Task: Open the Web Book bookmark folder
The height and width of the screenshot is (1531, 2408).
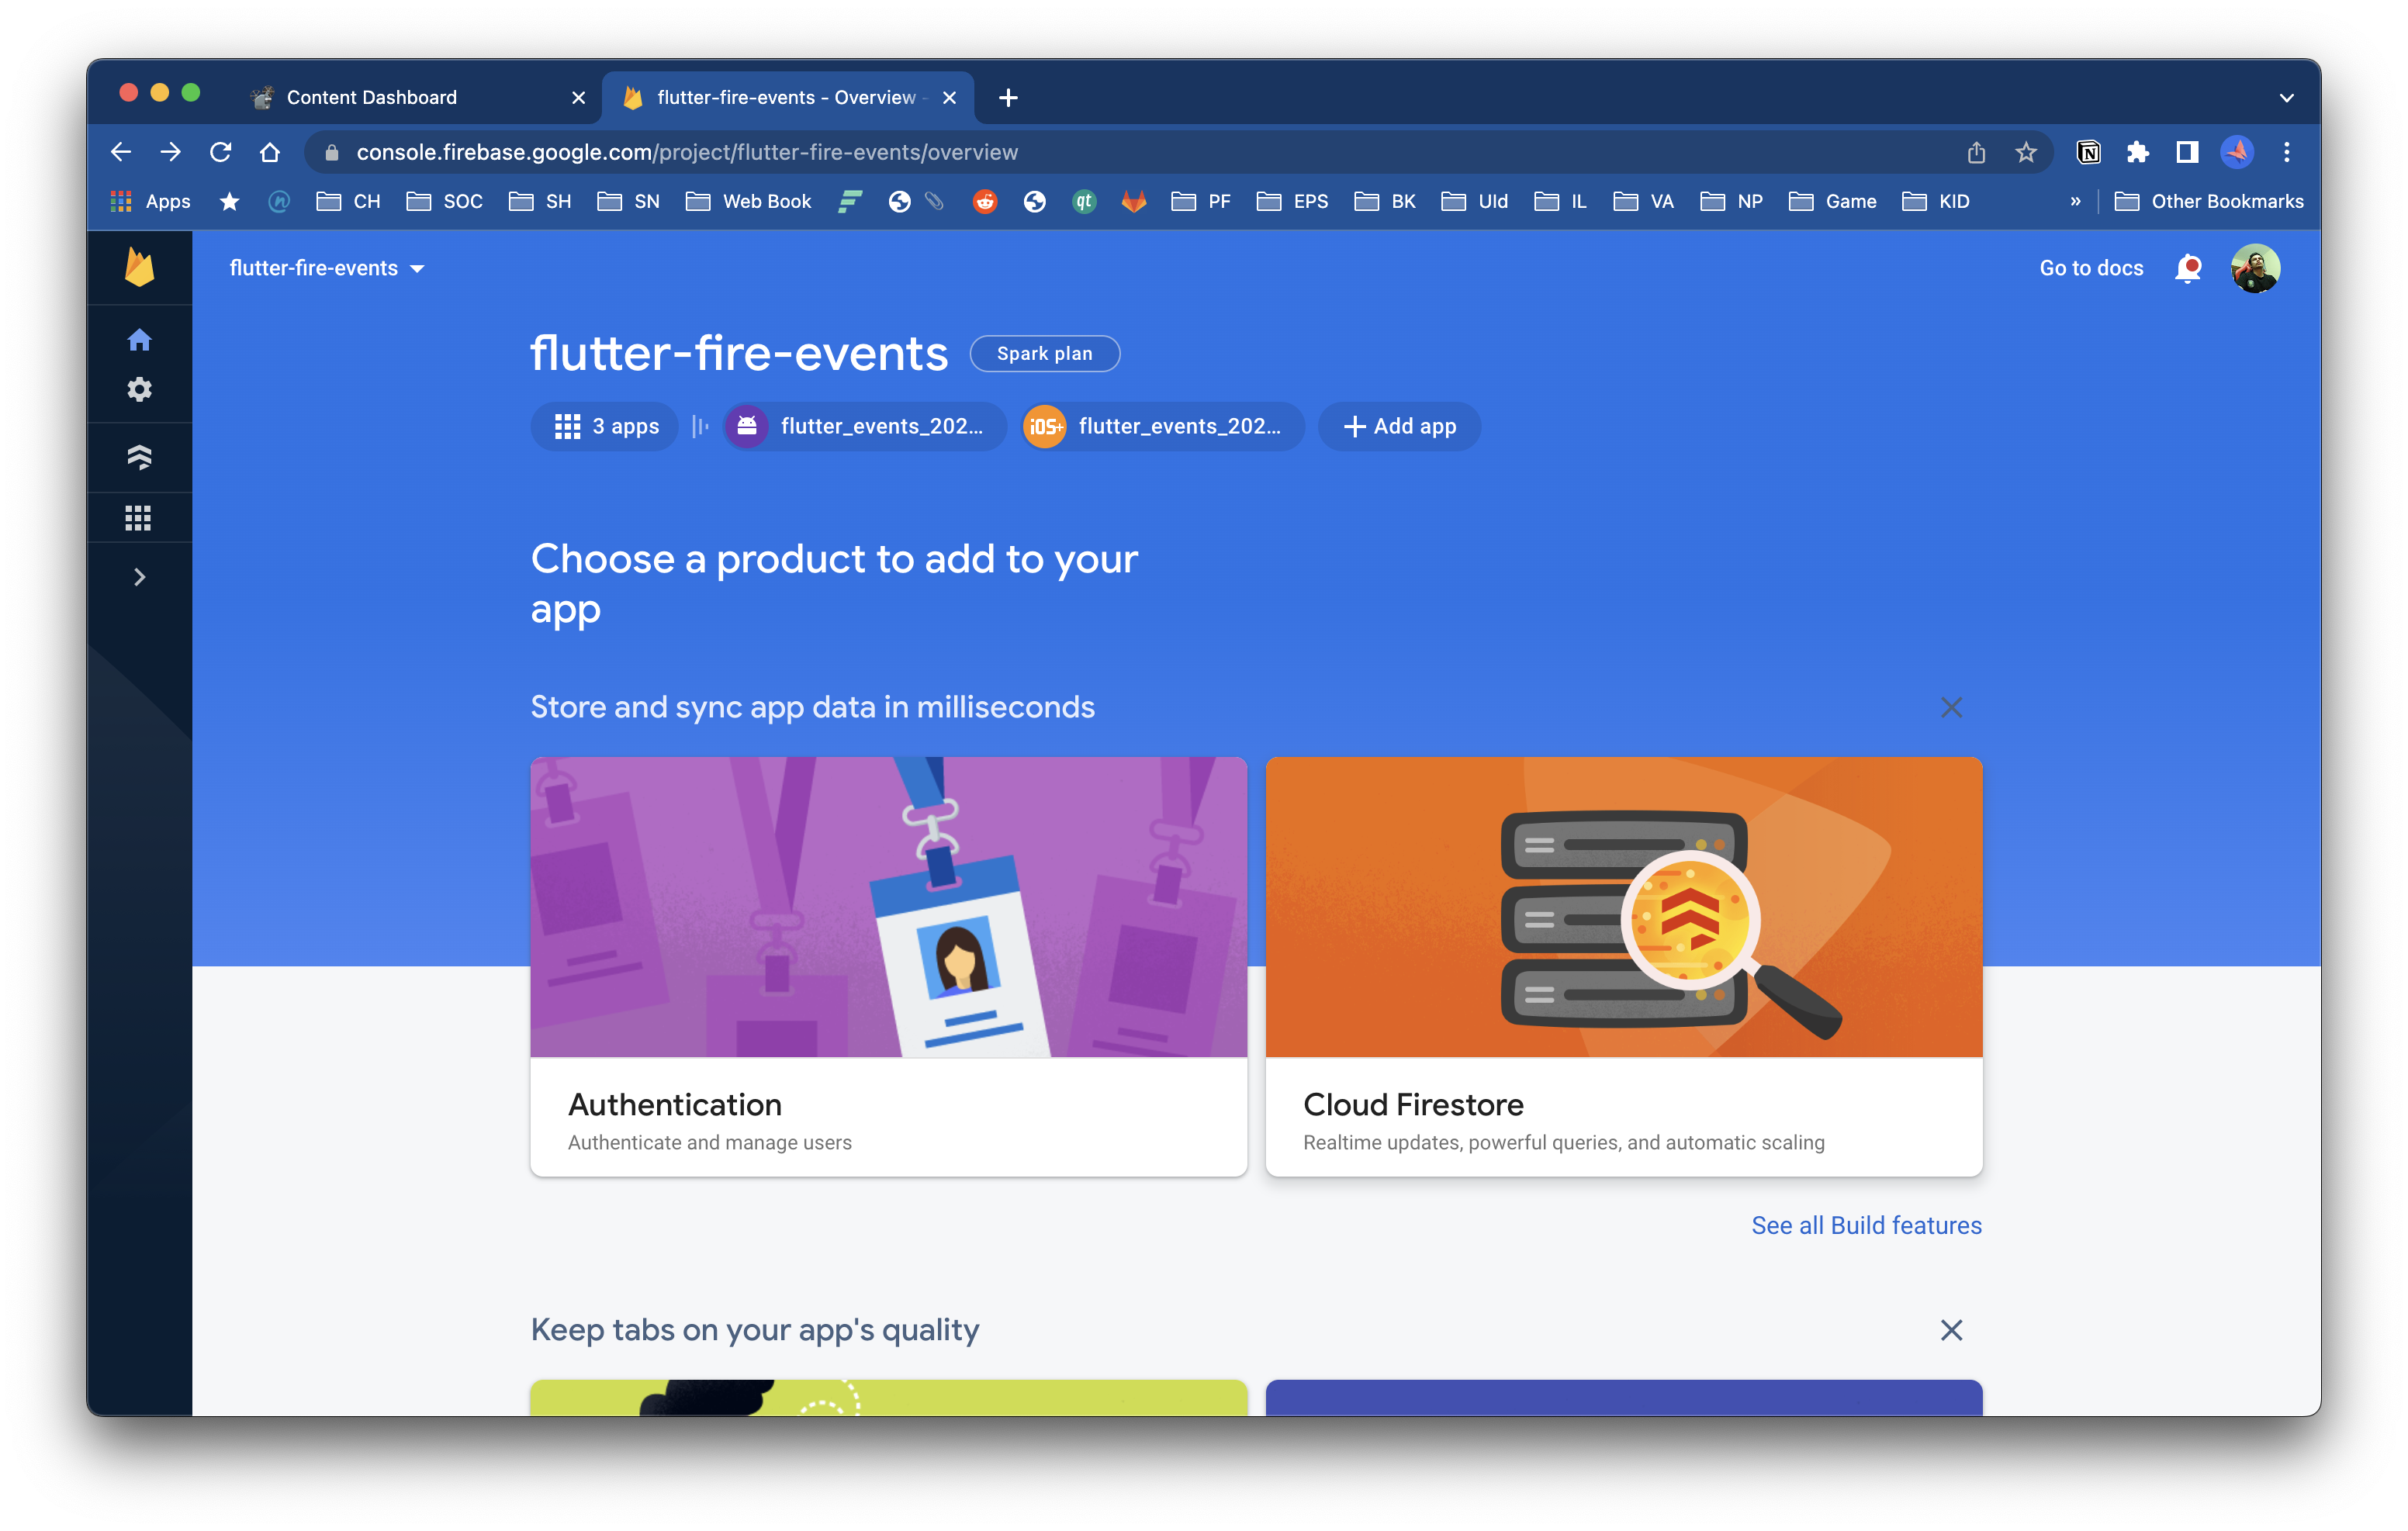Action: [748, 201]
